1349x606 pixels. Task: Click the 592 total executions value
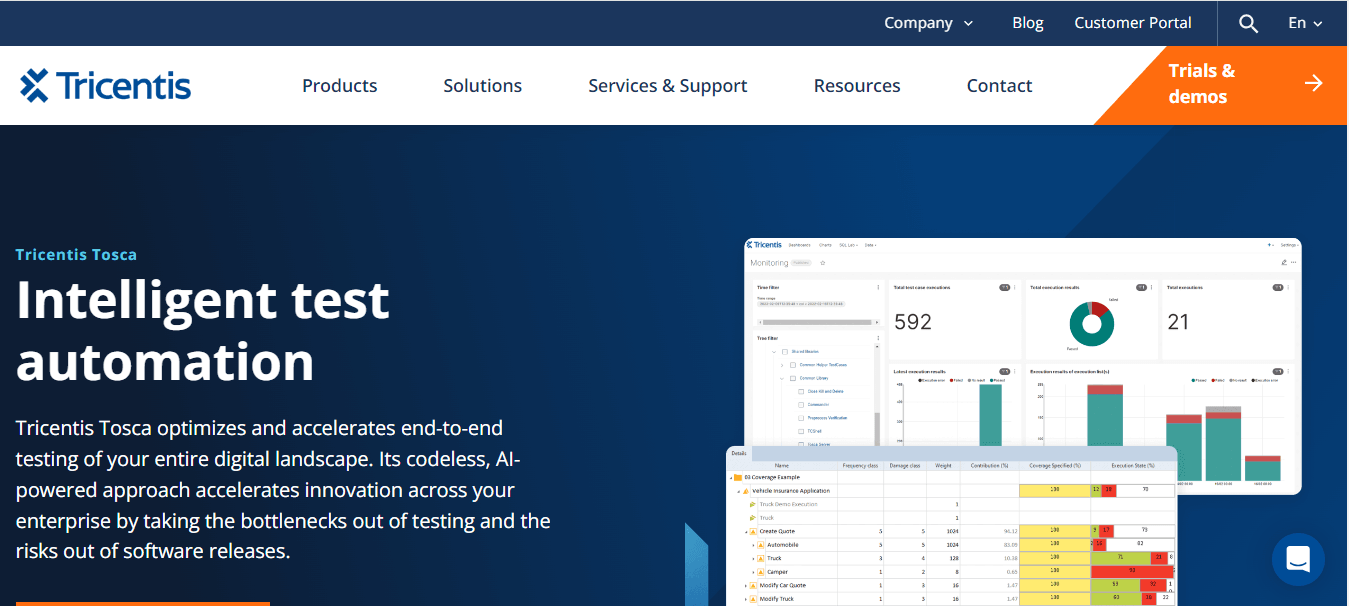913,322
